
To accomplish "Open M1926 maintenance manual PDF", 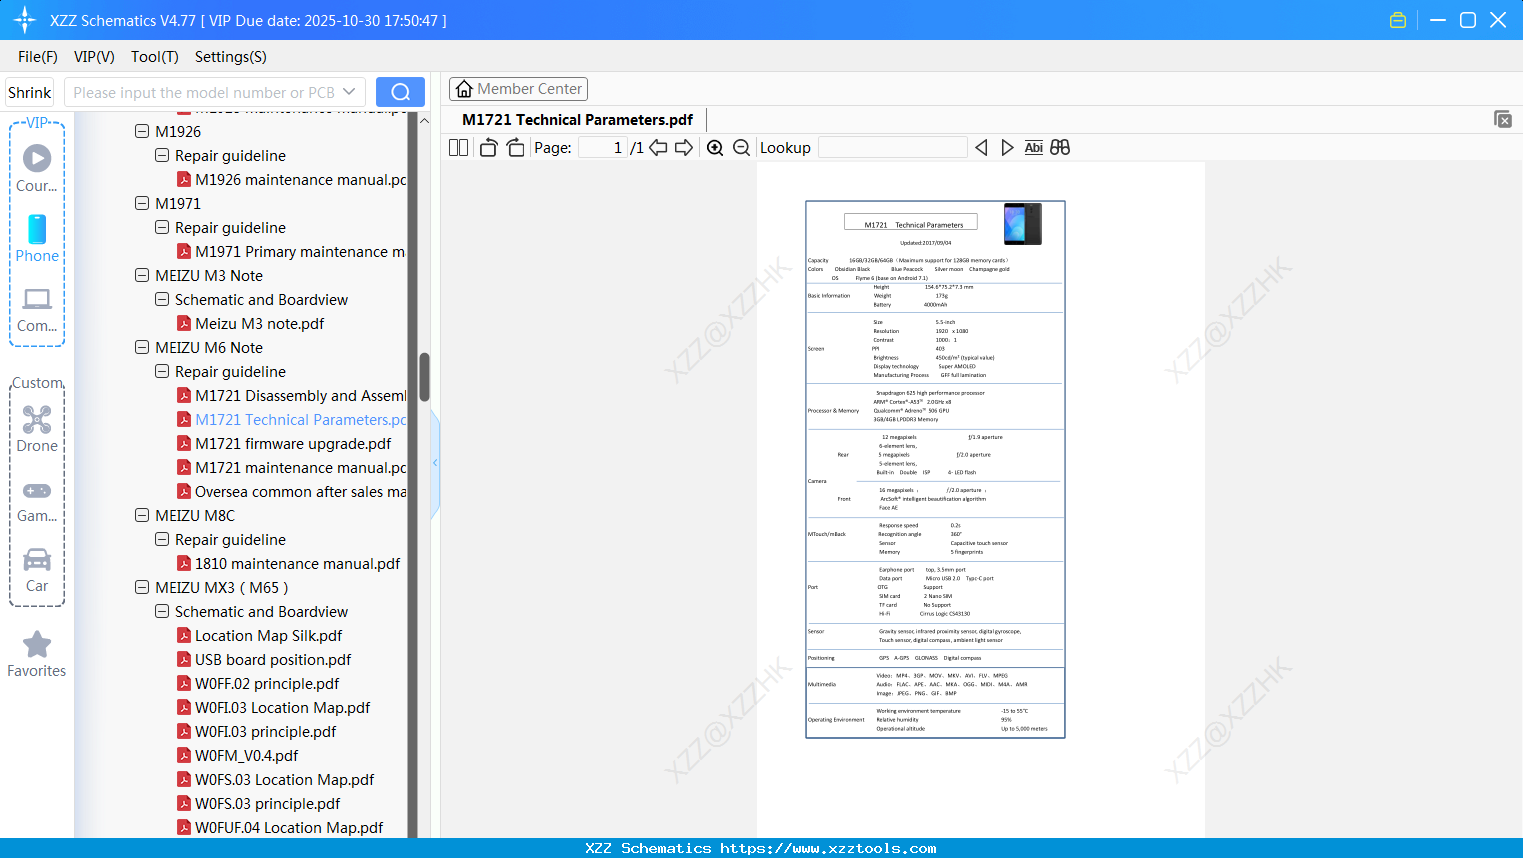I will coord(292,180).
